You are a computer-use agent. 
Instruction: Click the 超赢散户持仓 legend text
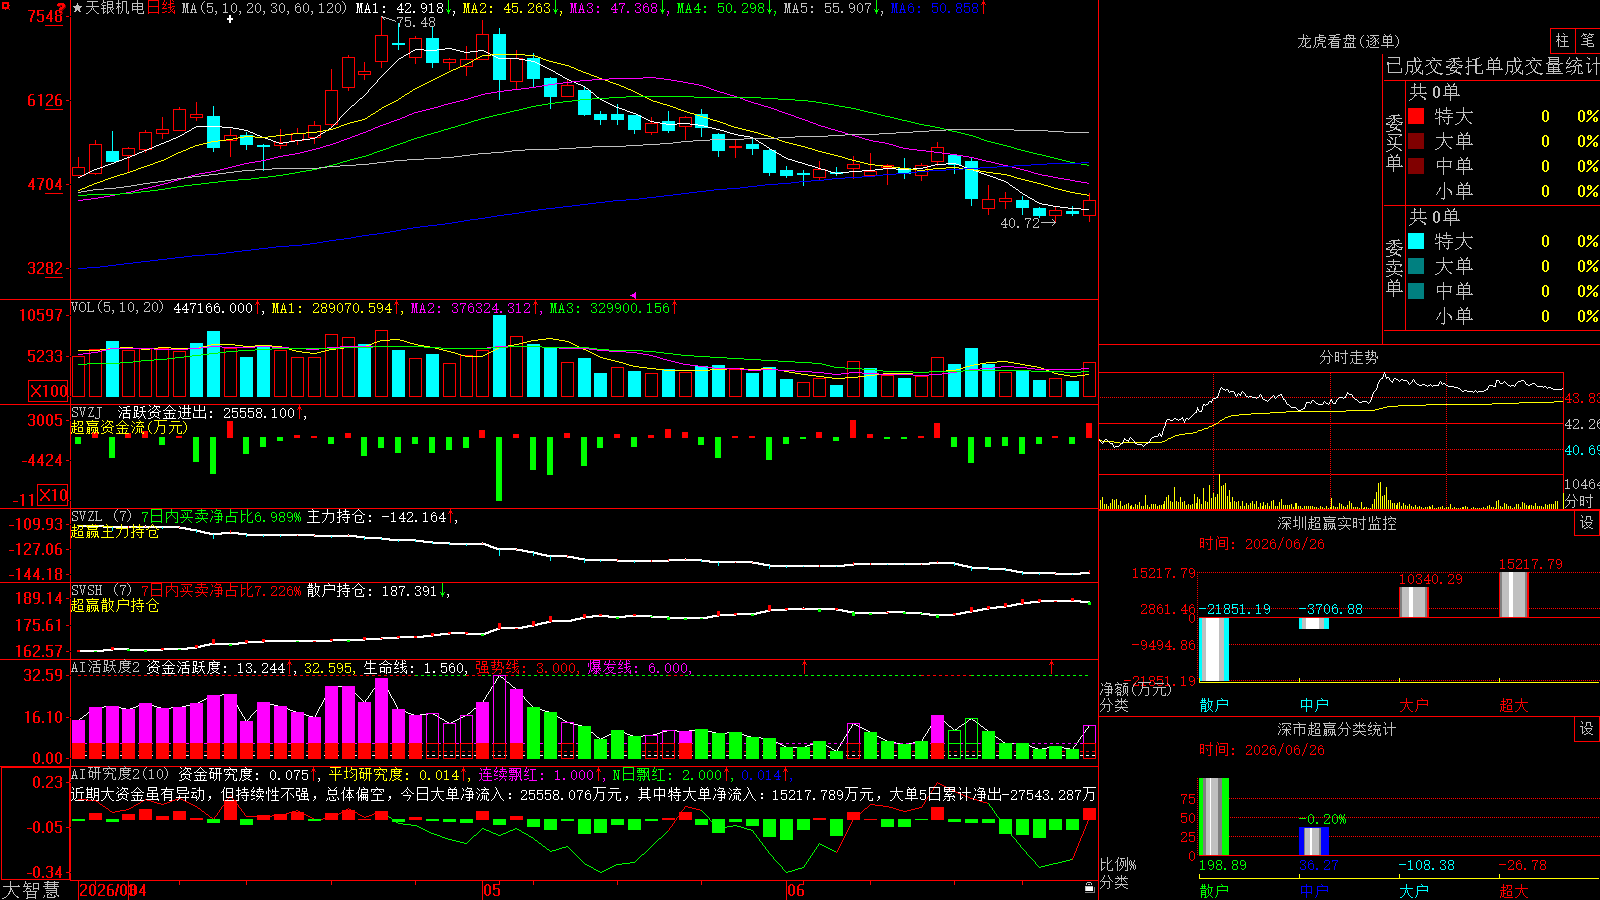tap(114, 606)
